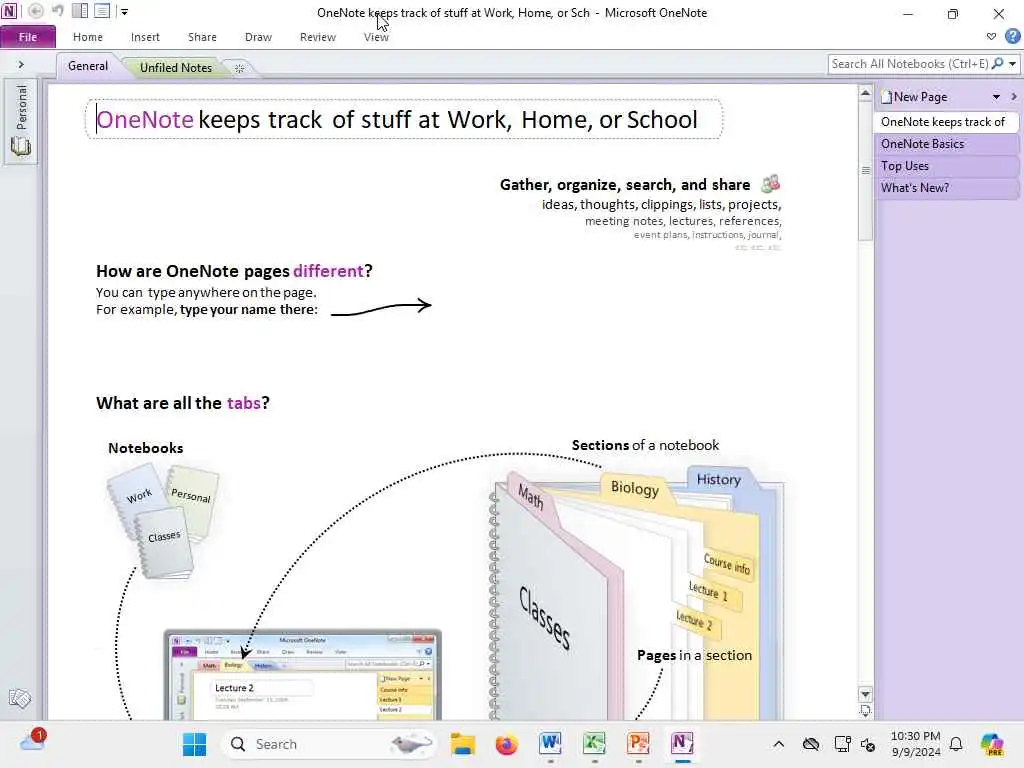Viewport: 1024px width, 768px height.
Task: Expand the notebook navigation bar chevron
Action: pos(21,65)
